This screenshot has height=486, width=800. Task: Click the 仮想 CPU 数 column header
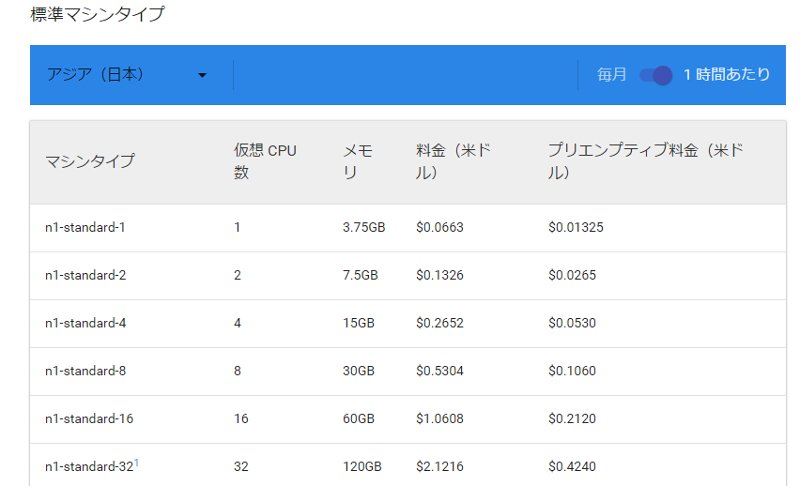pos(265,161)
